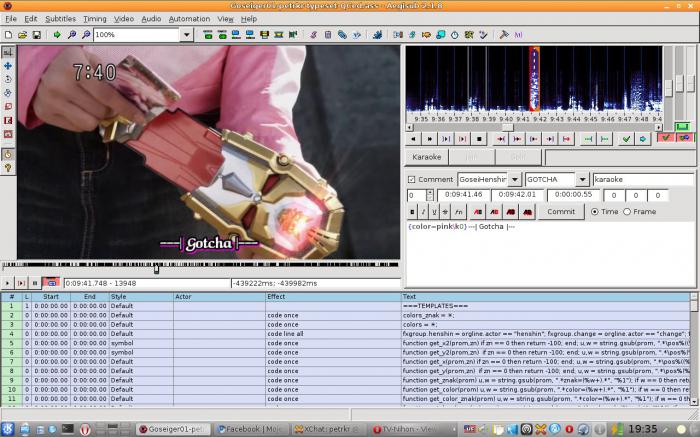The image size is (700, 437).
Task: Open the Automation manager toolbar icon
Action: coord(377,34)
